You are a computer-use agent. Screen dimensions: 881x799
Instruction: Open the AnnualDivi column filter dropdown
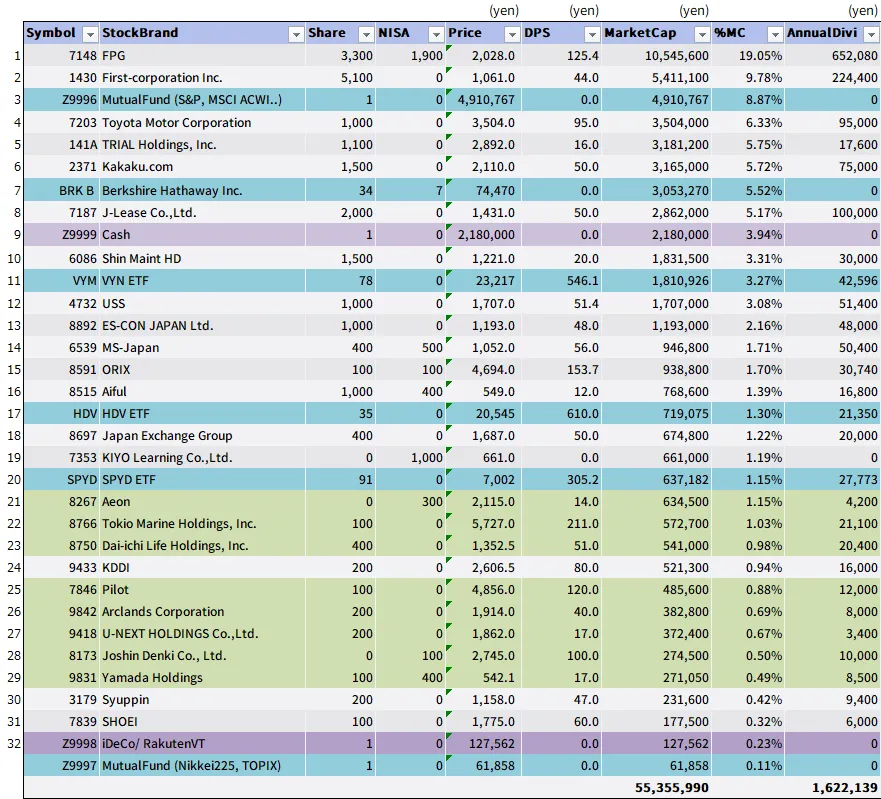click(870, 34)
